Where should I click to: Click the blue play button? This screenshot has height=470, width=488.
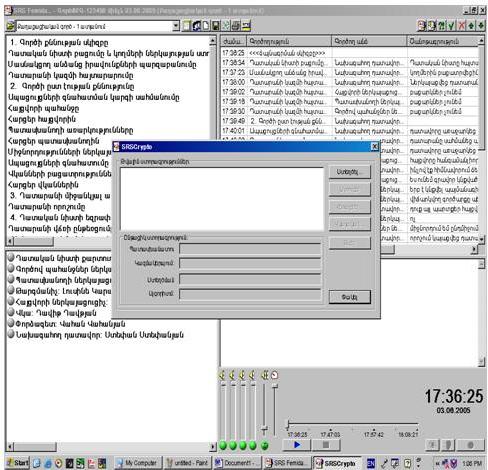click(x=297, y=445)
